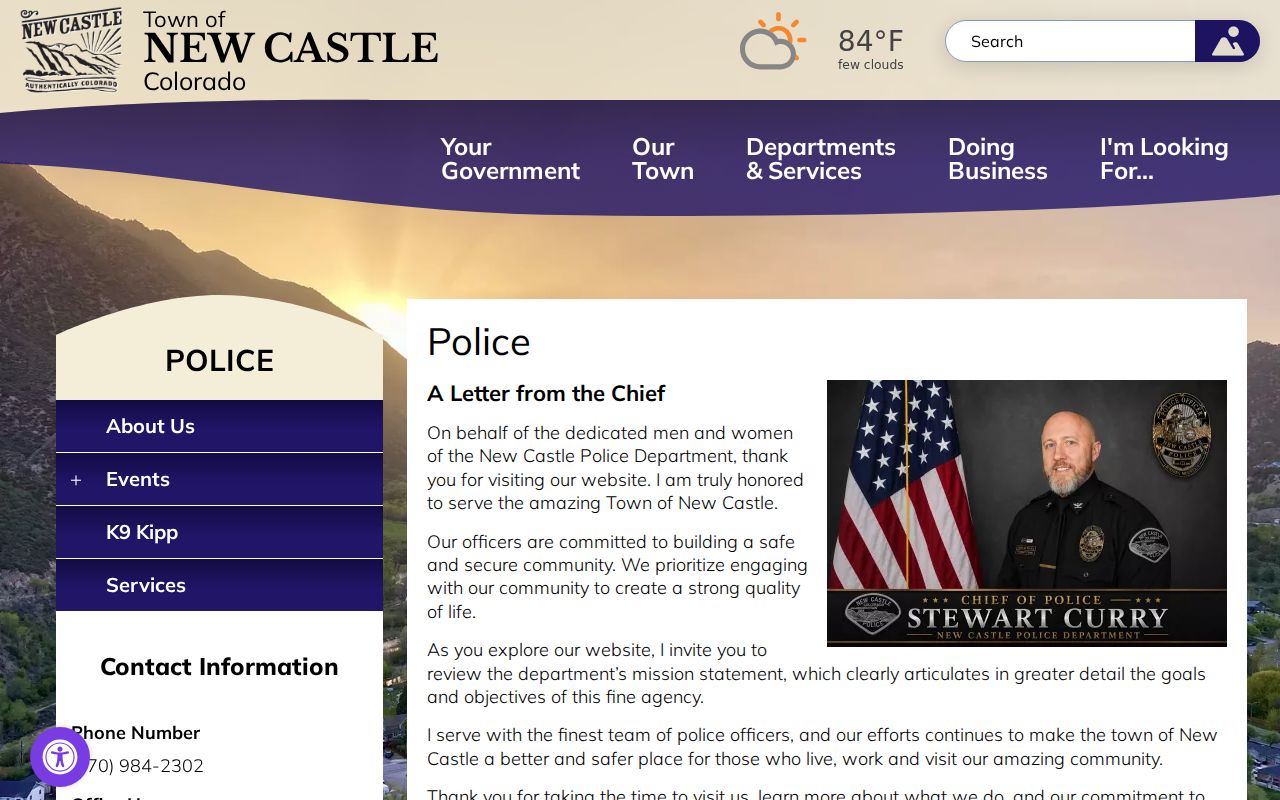Image resolution: width=1280 pixels, height=800 pixels.
Task: Click the 84°F temperature reading
Action: click(x=870, y=41)
